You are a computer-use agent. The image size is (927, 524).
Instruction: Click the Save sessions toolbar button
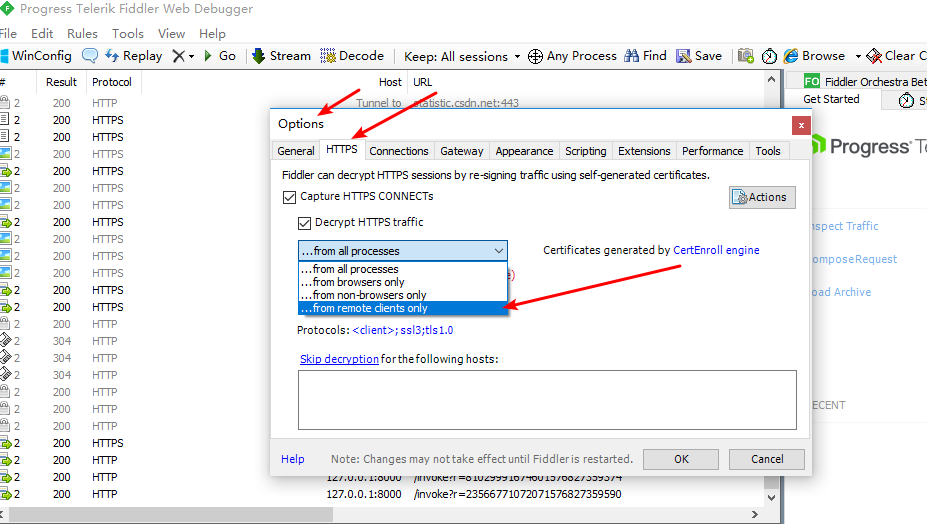pyautogui.click(x=699, y=56)
